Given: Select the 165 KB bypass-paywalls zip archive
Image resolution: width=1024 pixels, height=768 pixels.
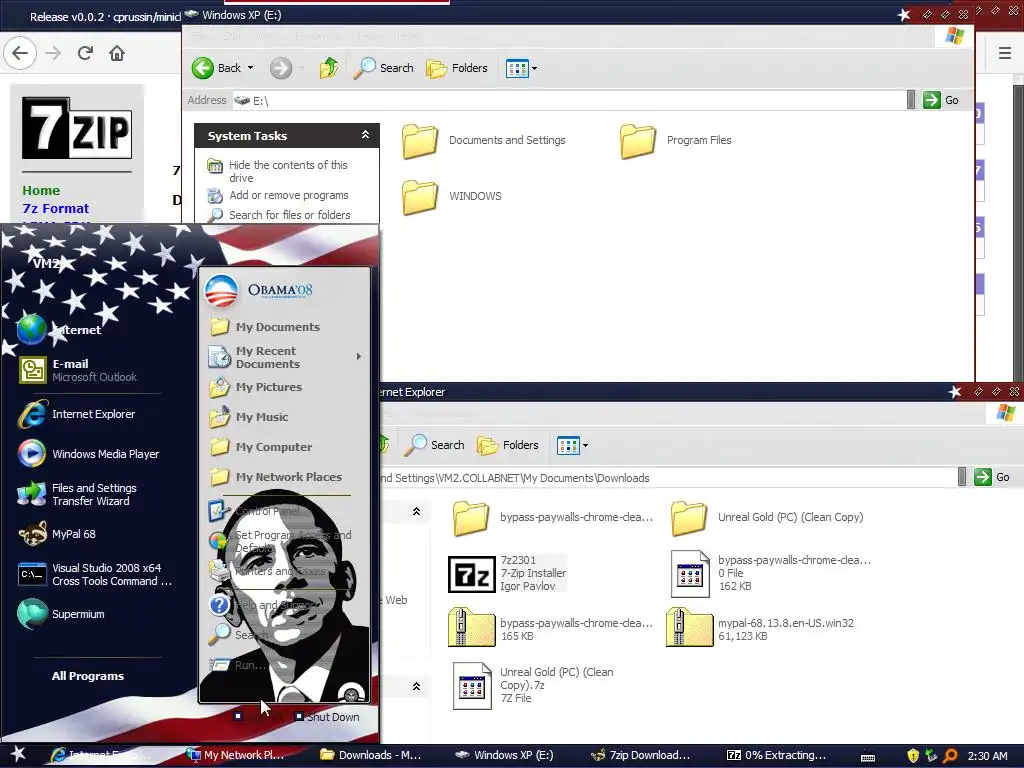Looking at the screenshot, I should (x=551, y=628).
